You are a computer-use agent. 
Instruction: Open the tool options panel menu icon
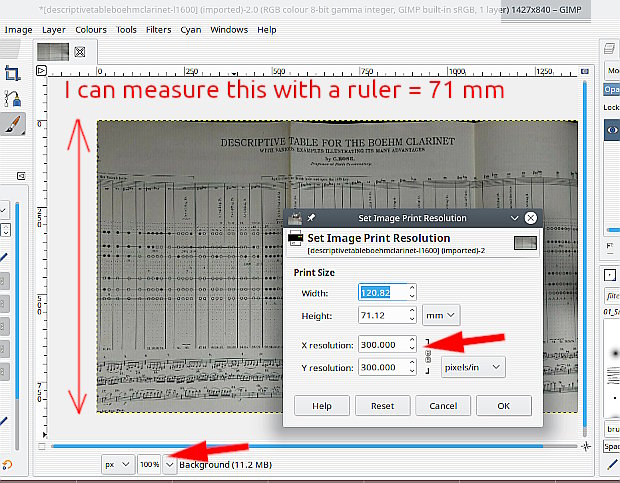coord(21,176)
